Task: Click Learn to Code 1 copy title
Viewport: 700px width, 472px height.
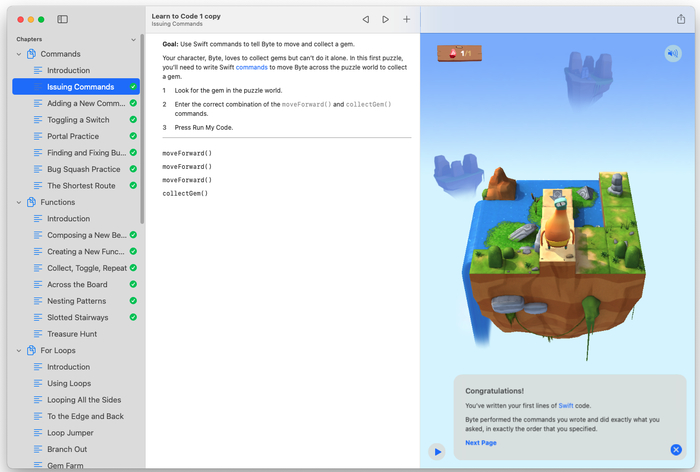Action: pyautogui.click(x=186, y=16)
